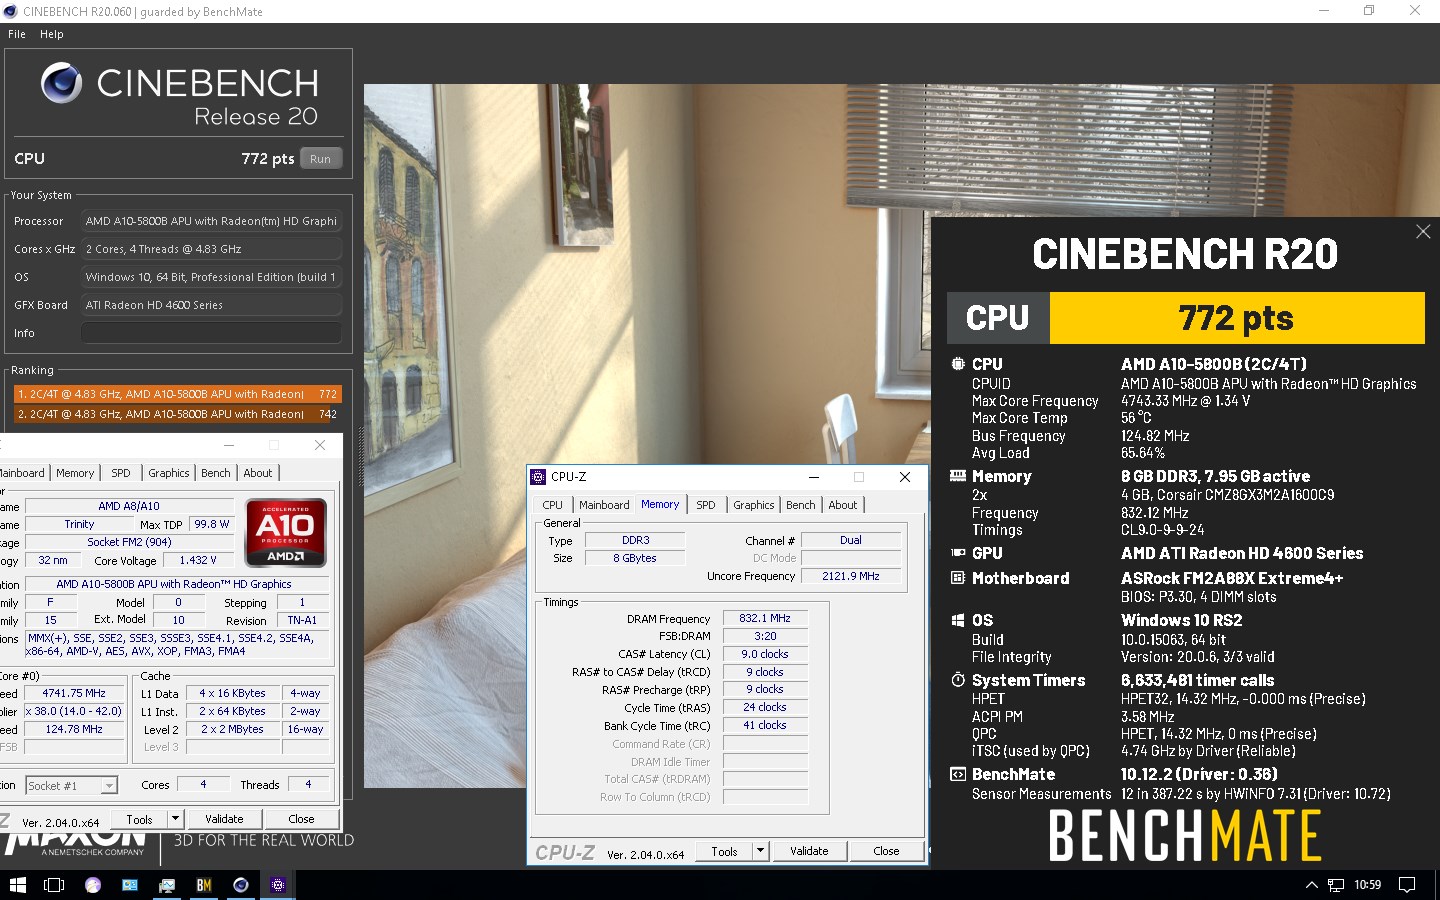Switch to Memory tab in left CPU-Z window

pos(75,473)
